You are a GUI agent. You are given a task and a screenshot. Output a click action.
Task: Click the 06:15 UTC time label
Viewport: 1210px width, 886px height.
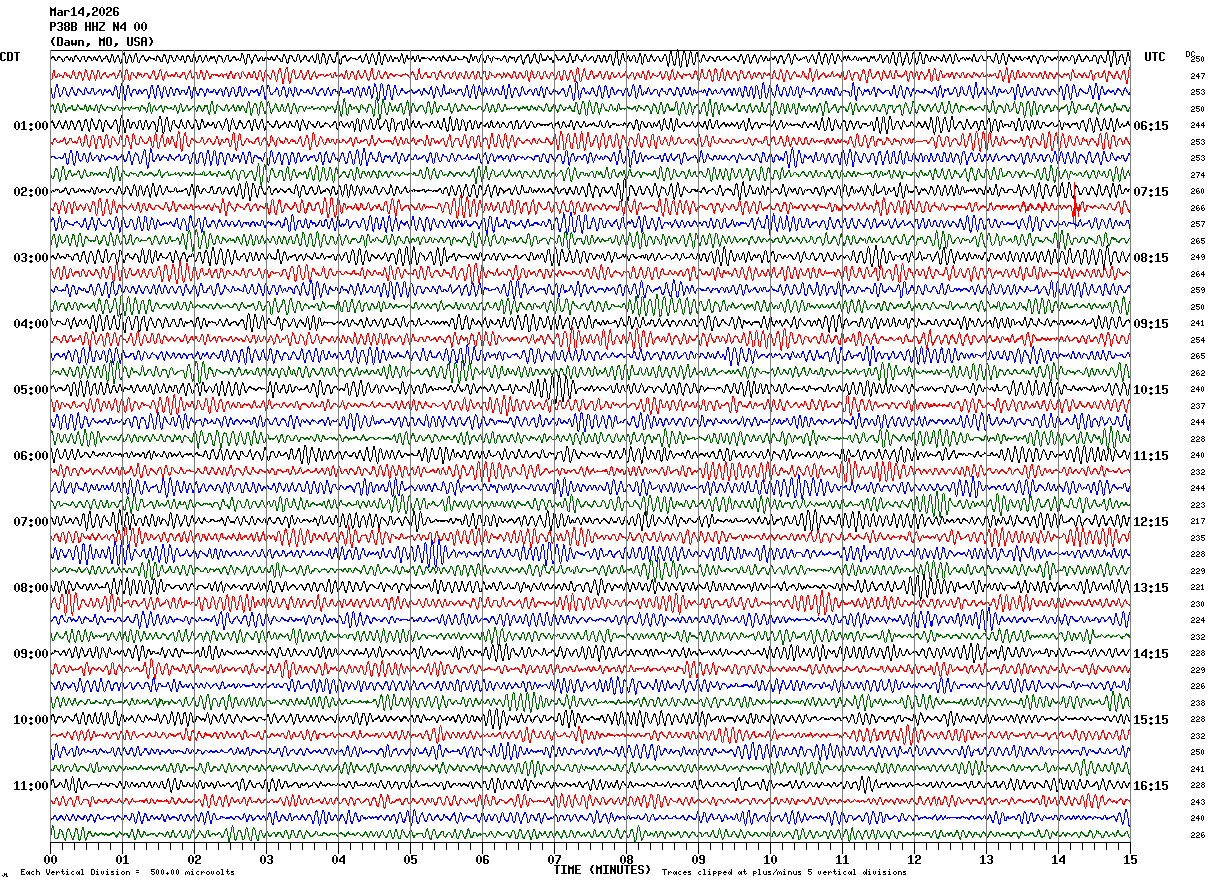pos(1151,126)
